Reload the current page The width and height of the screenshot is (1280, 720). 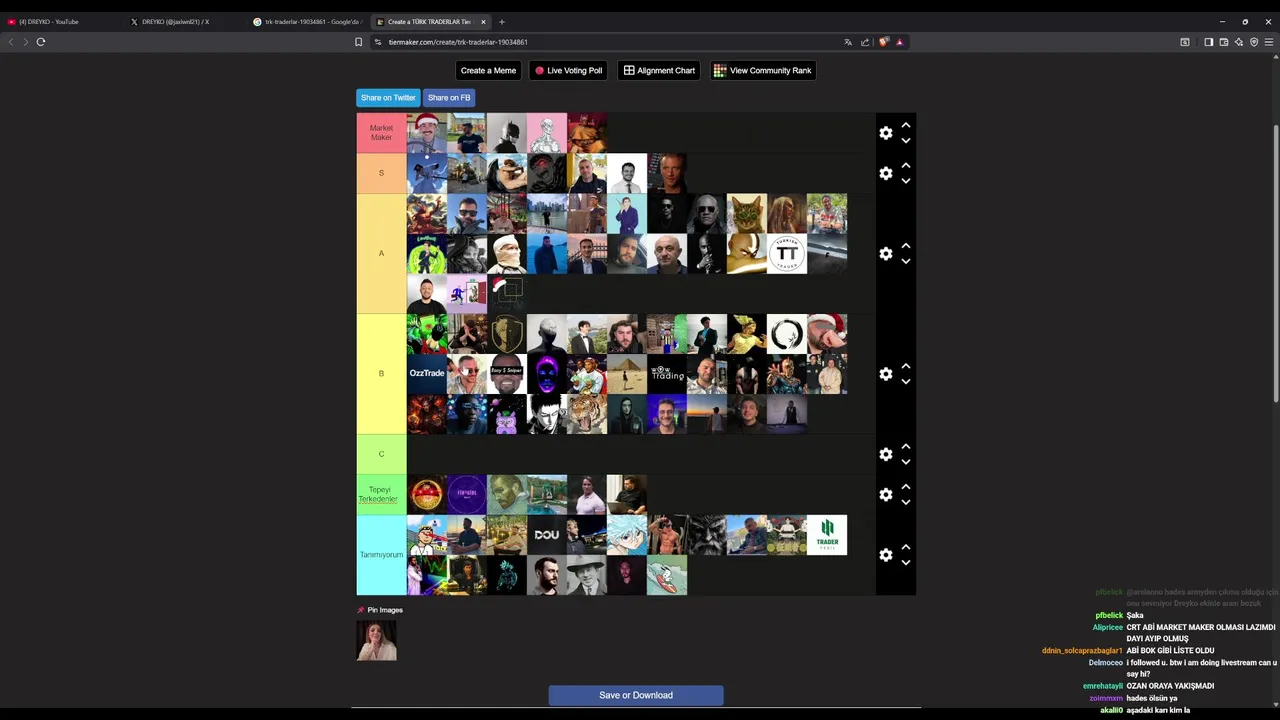(x=41, y=42)
